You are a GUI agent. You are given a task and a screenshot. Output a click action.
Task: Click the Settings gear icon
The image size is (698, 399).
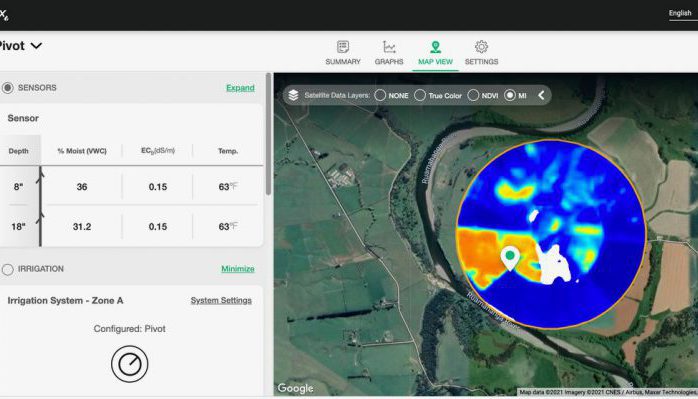pyautogui.click(x=481, y=47)
